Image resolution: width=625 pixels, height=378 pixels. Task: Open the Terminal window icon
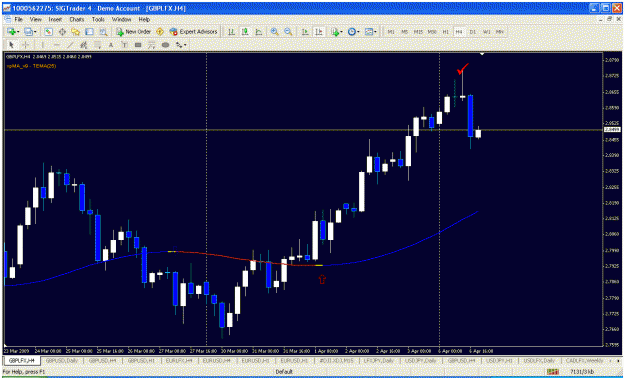point(89,32)
